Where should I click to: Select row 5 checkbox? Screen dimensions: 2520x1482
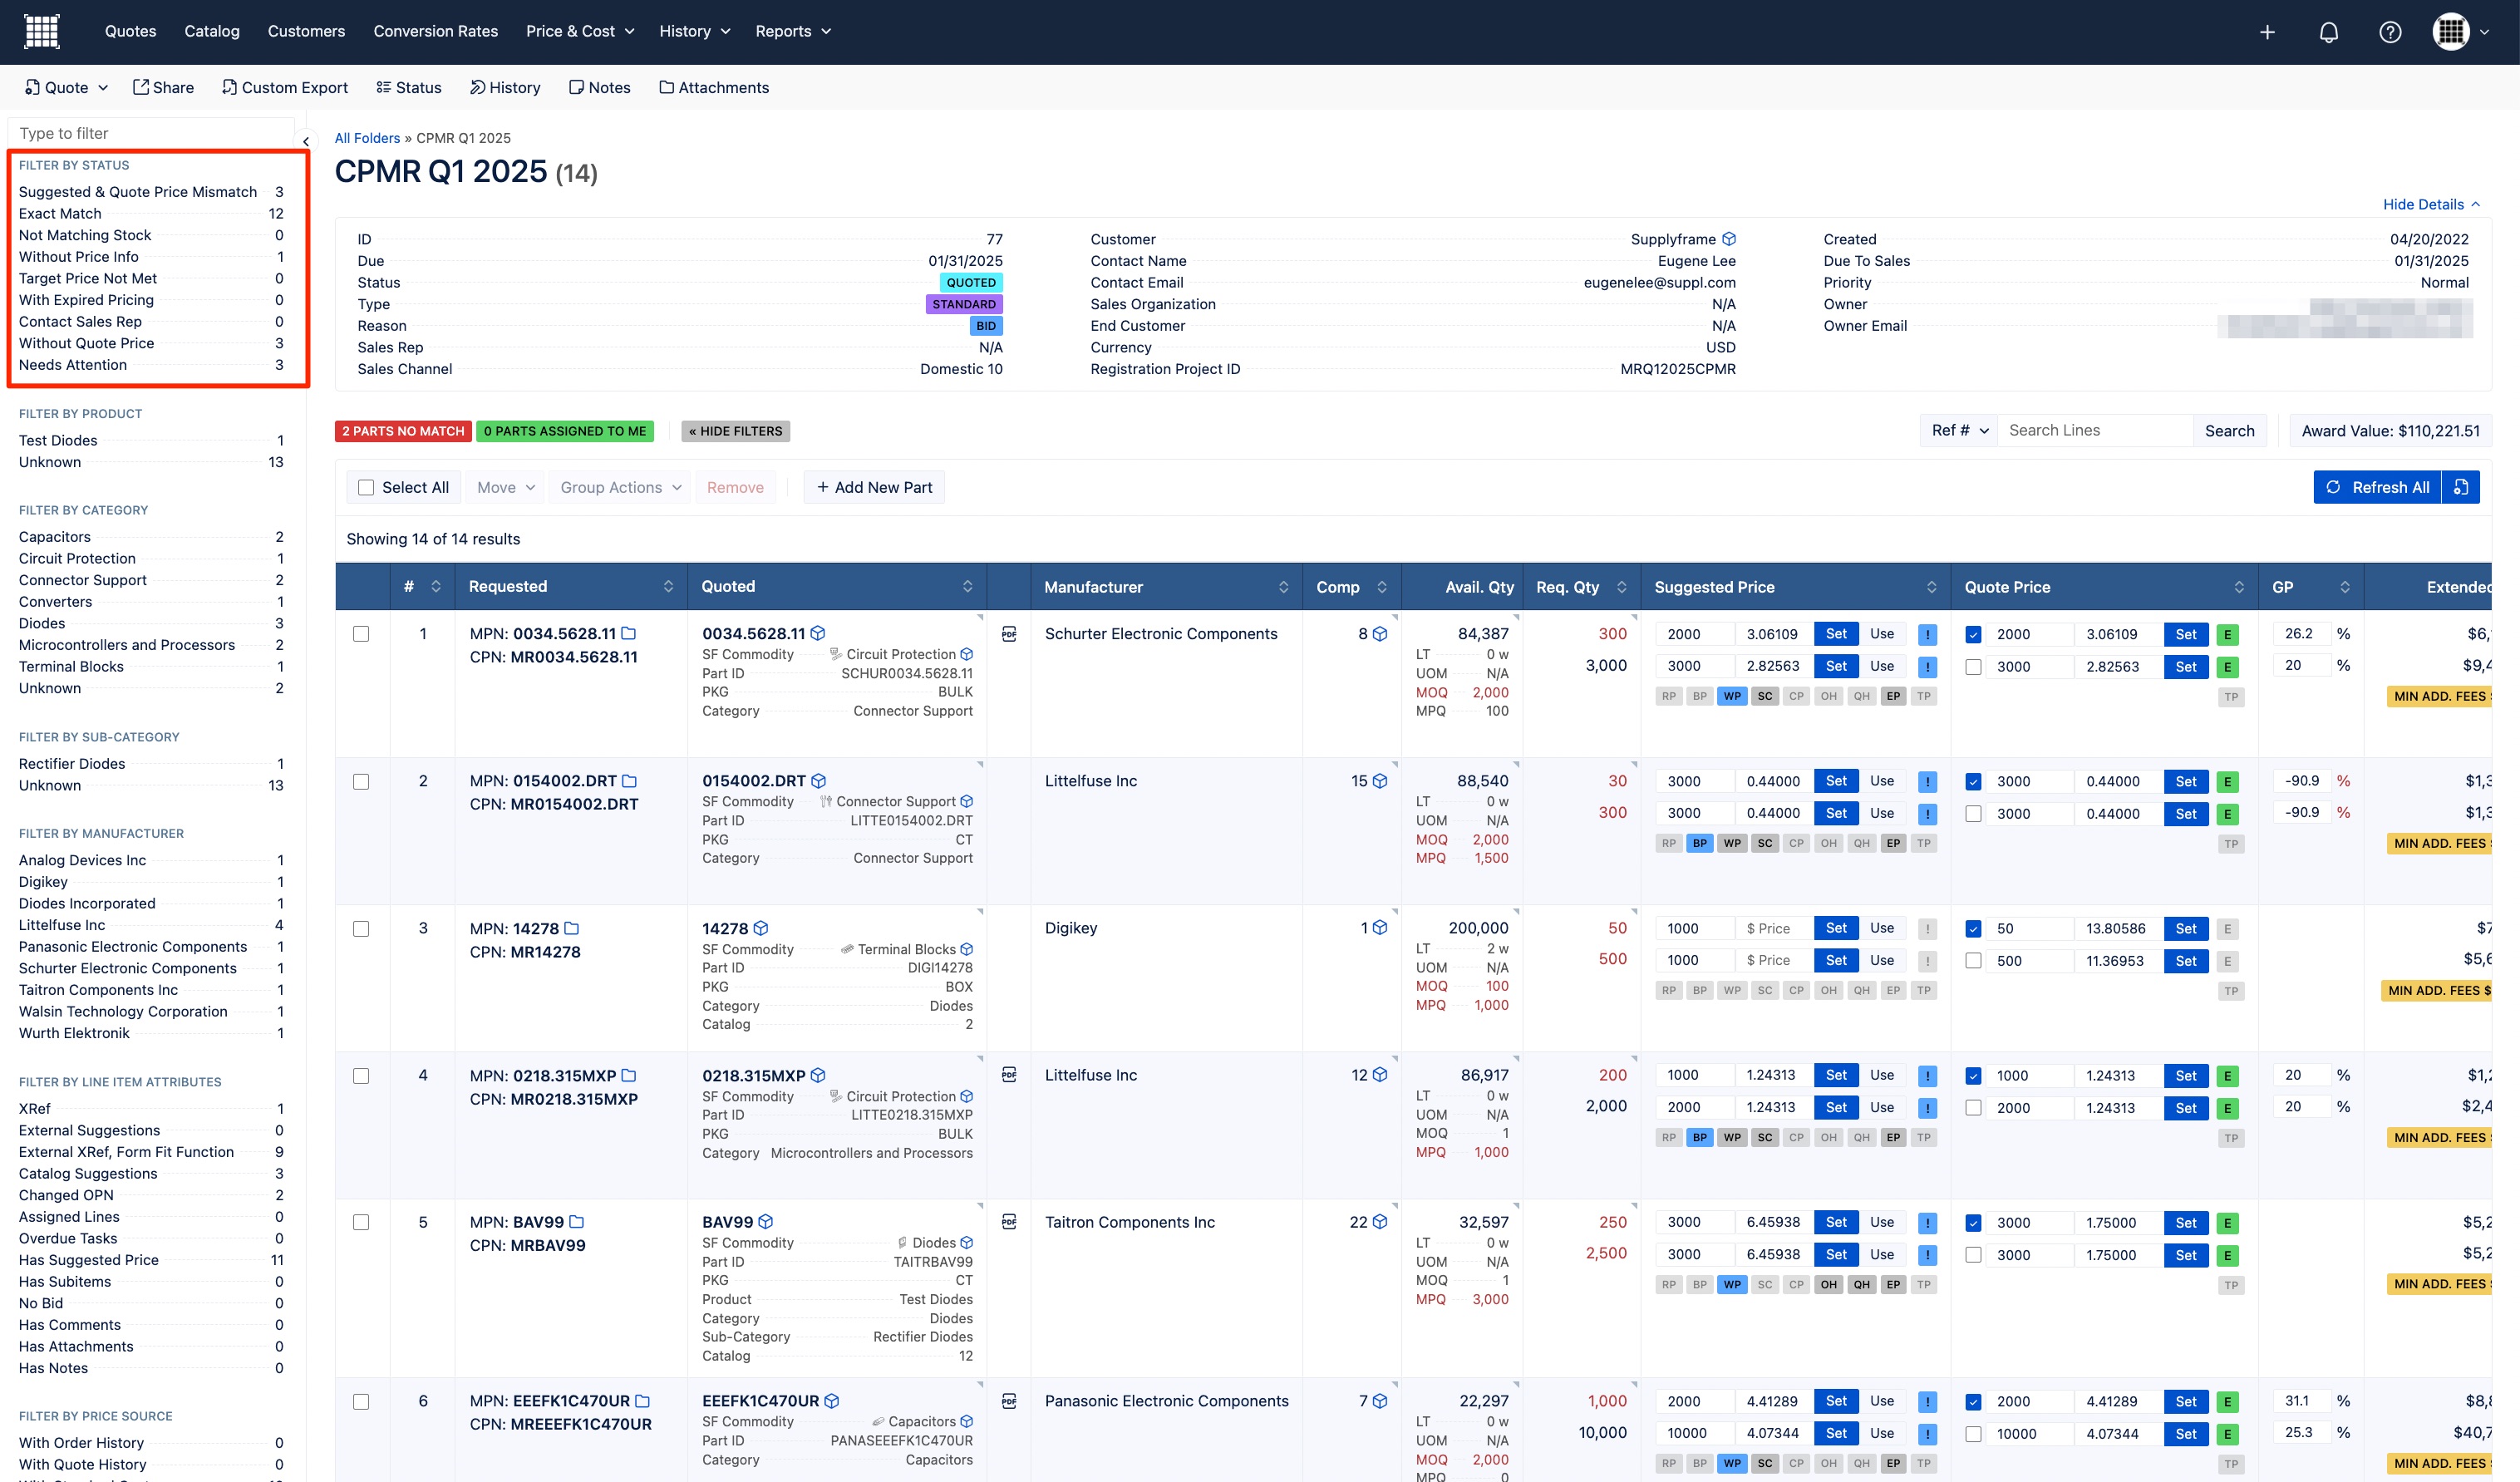click(x=361, y=1223)
